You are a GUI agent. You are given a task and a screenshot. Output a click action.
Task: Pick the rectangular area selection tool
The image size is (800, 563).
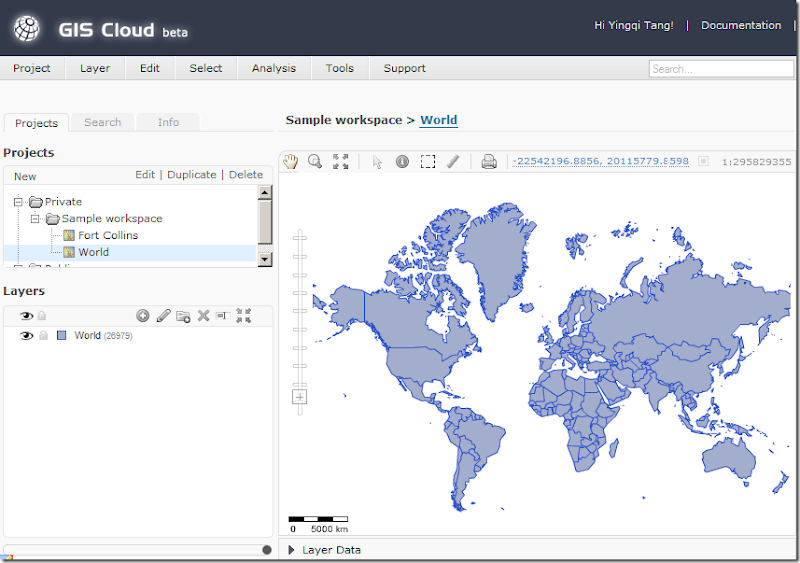pyautogui.click(x=428, y=161)
